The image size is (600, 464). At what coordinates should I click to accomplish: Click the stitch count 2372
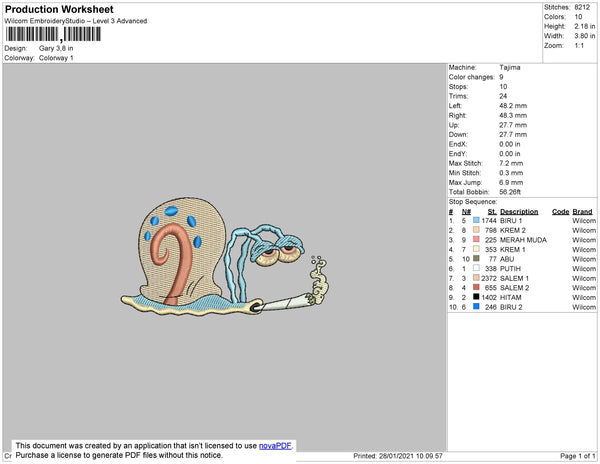point(489,278)
